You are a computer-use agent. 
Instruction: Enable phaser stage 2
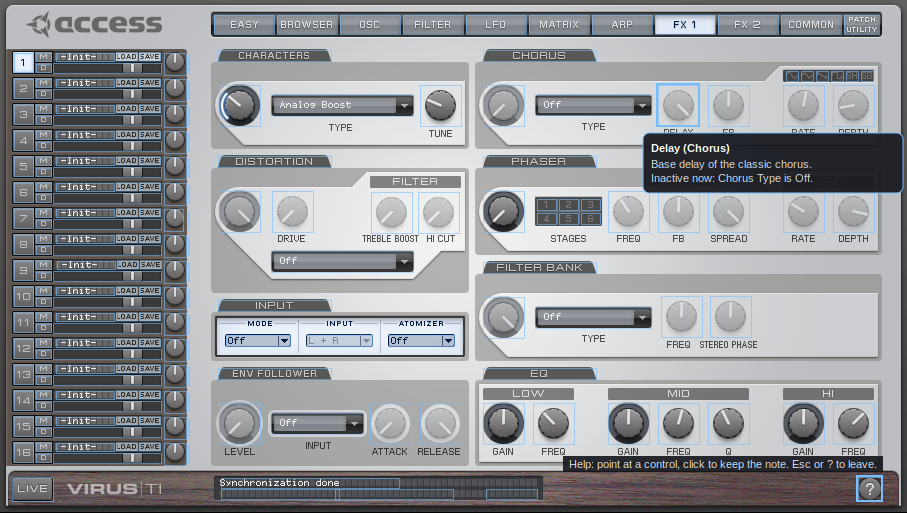click(x=568, y=205)
